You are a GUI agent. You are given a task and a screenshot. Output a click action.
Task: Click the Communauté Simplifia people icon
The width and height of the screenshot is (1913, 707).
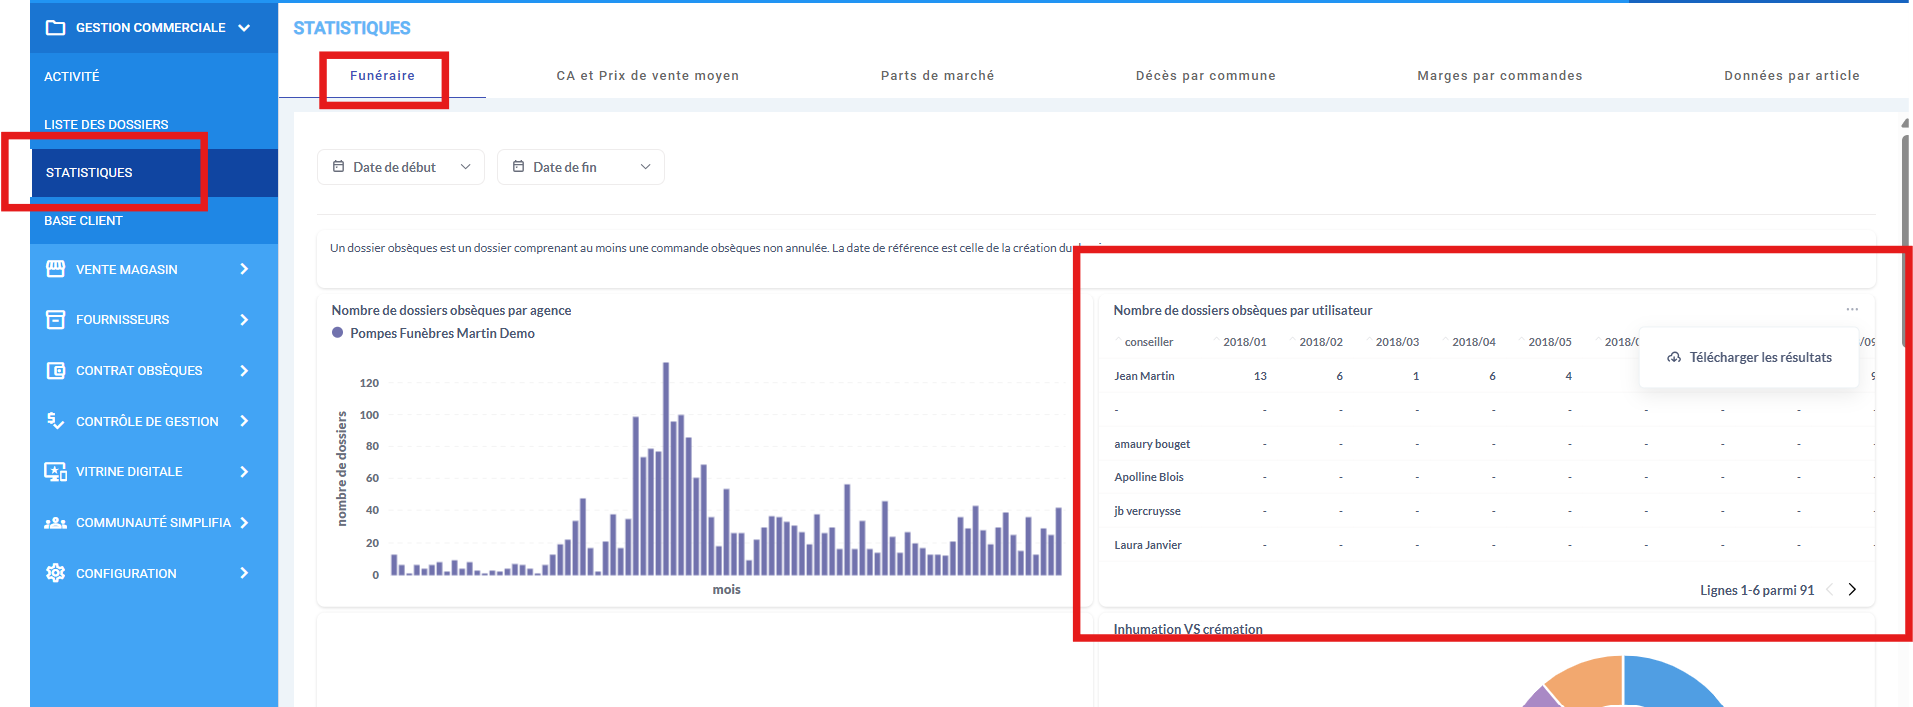coord(56,523)
